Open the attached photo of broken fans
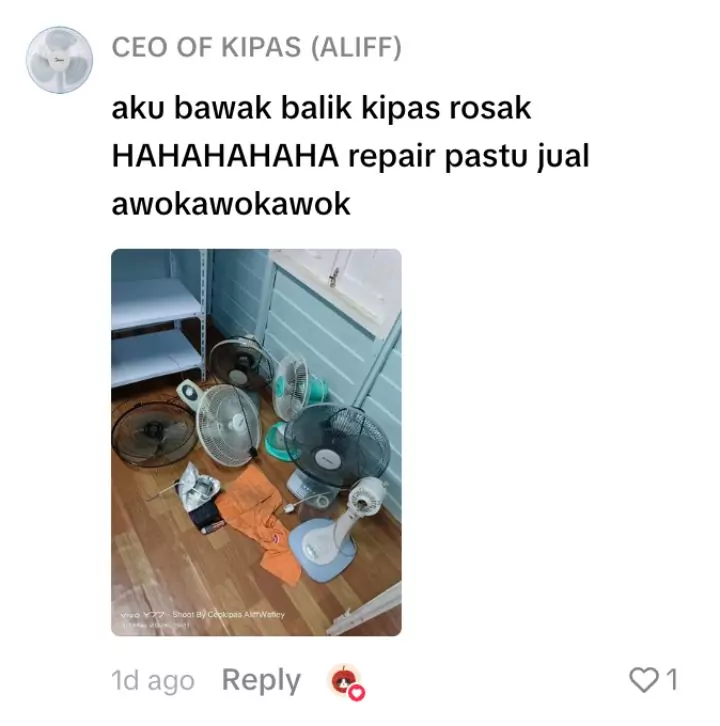The image size is (720, 726). pos(256,442)
